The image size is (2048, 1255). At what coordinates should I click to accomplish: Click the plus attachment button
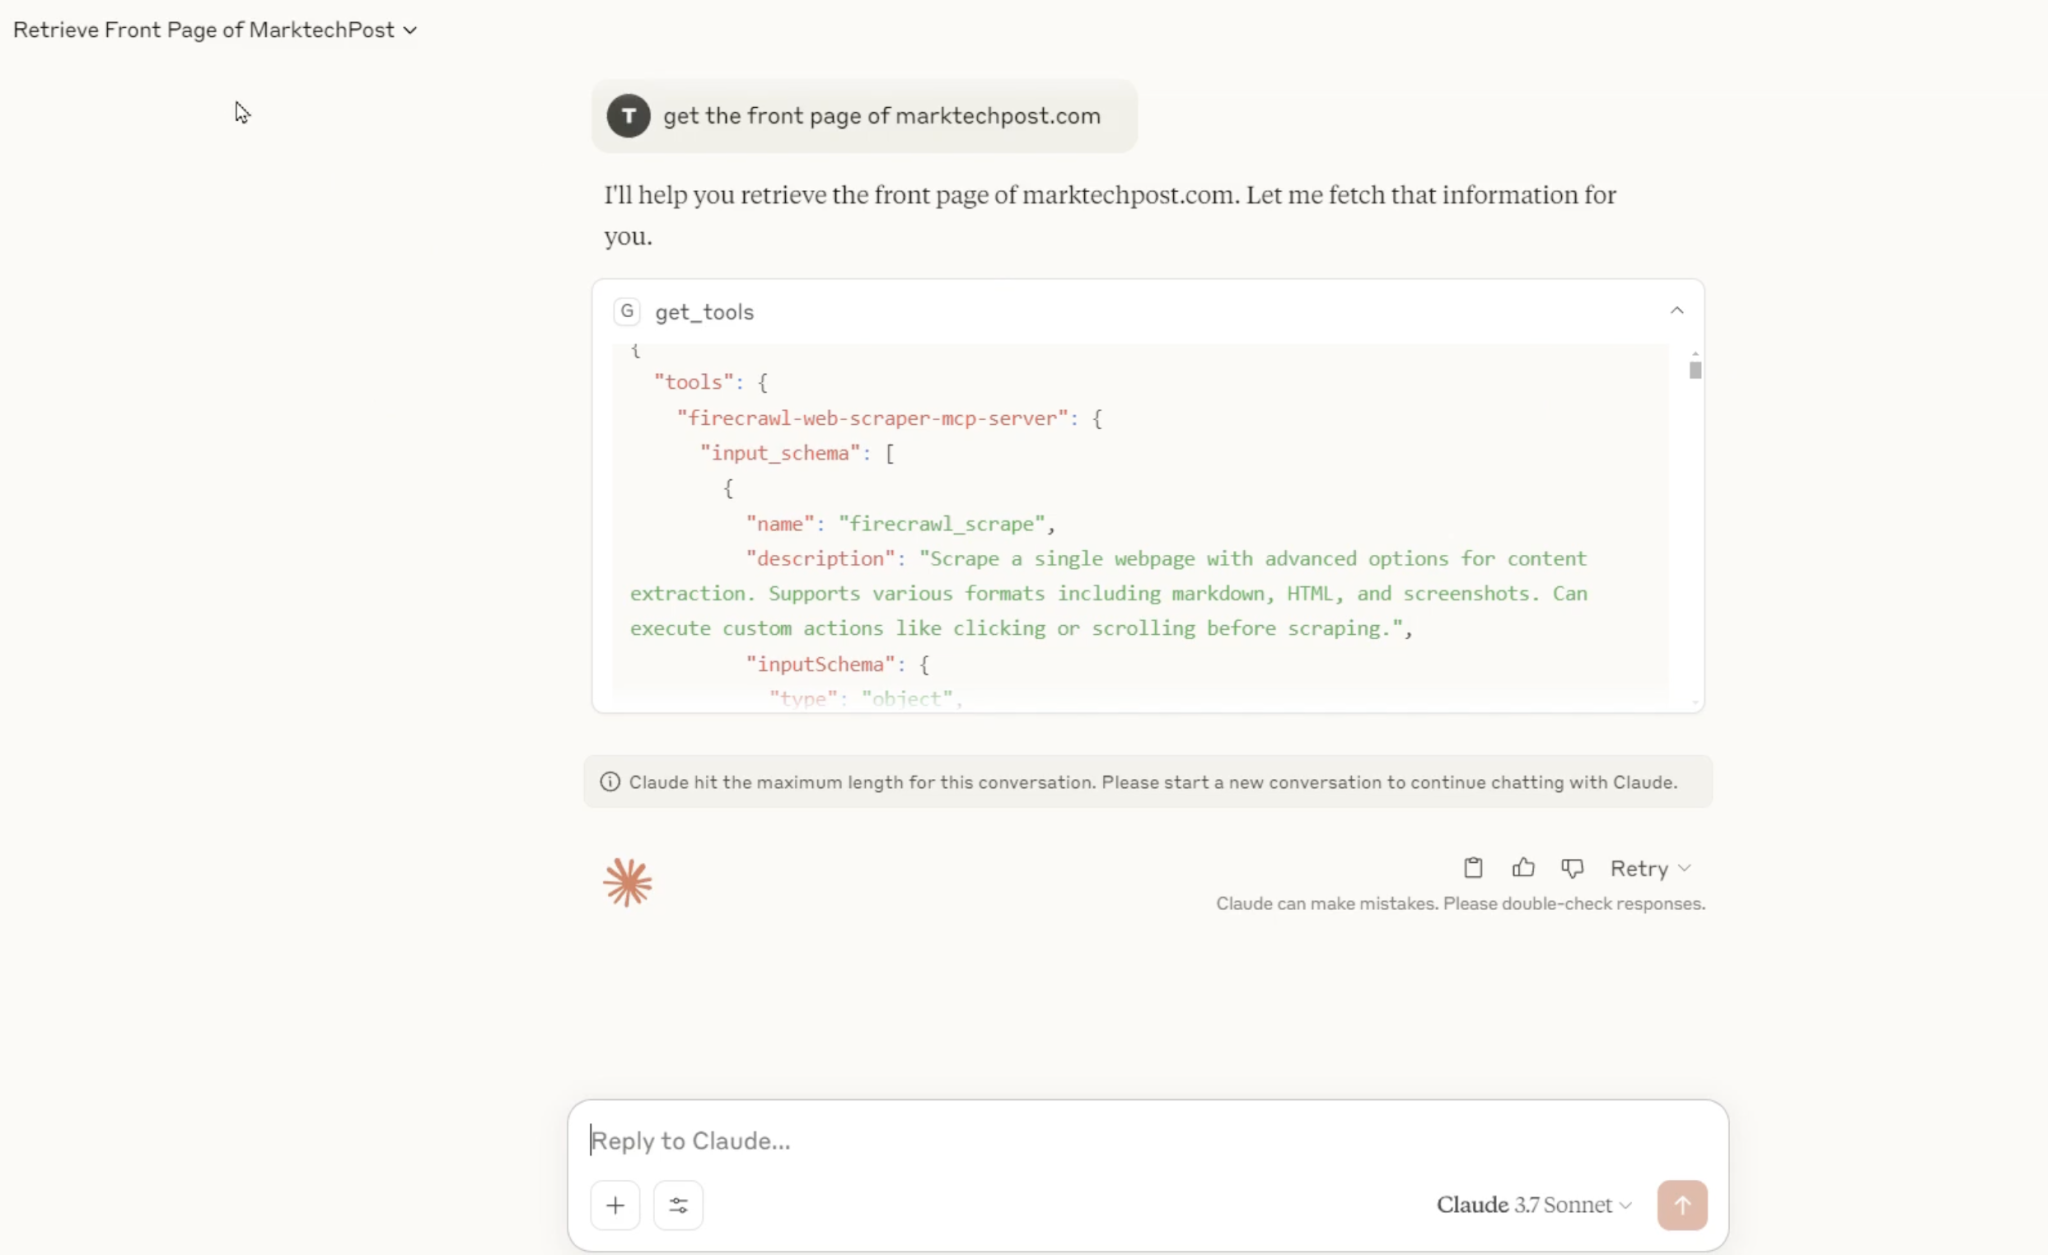coord(615,1205)
